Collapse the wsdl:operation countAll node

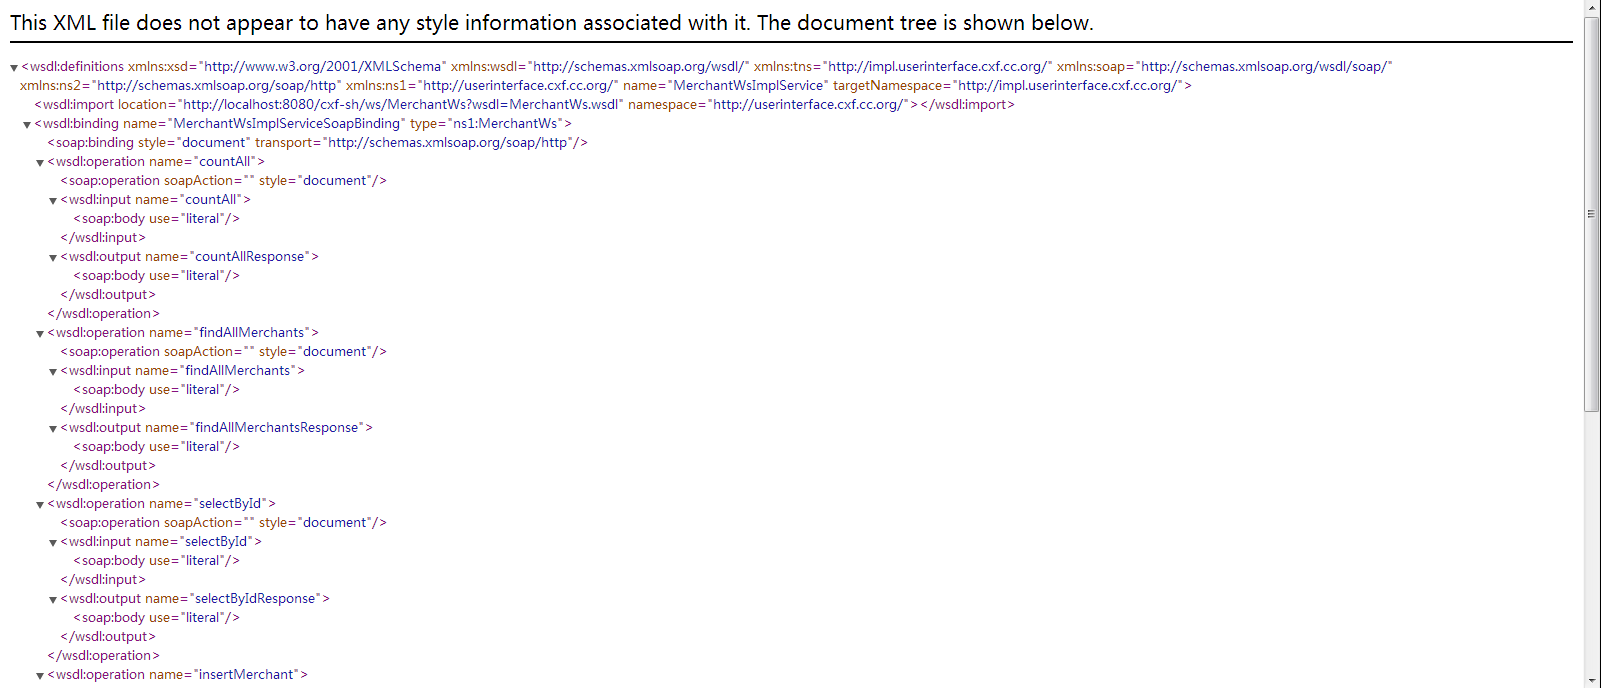(40, 163)
